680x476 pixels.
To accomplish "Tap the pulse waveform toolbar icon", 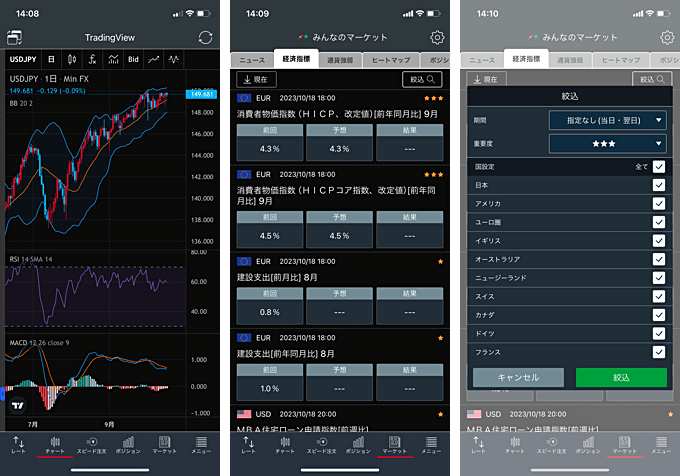I will pyautogui.click(x=174, y=60).
